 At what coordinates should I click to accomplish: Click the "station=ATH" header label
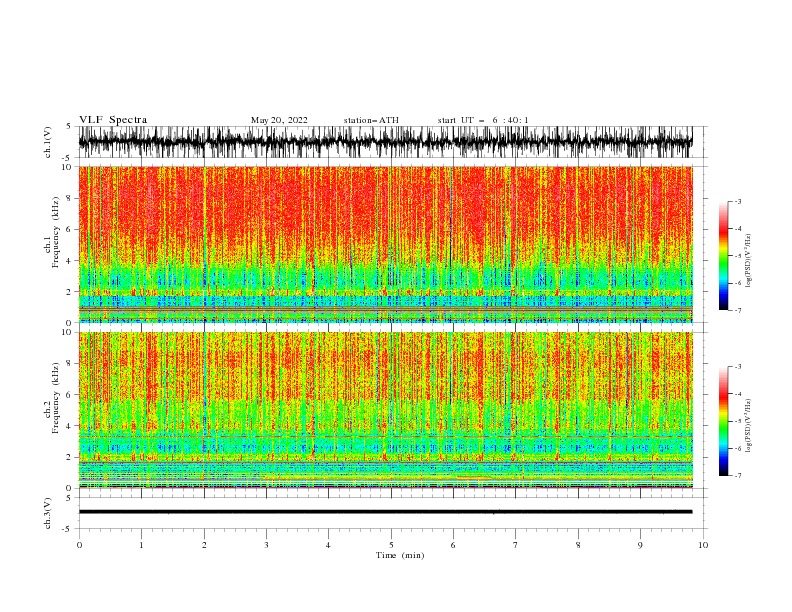(371, 120)
